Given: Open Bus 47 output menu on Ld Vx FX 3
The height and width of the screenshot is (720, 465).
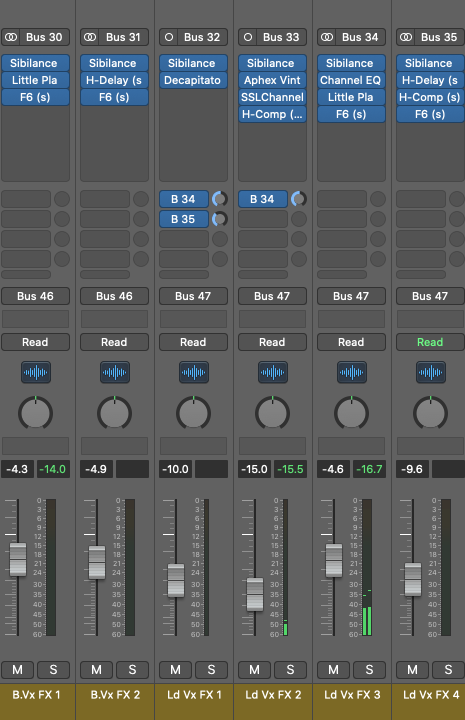Looking at the screenshot, I should [351, 296].
